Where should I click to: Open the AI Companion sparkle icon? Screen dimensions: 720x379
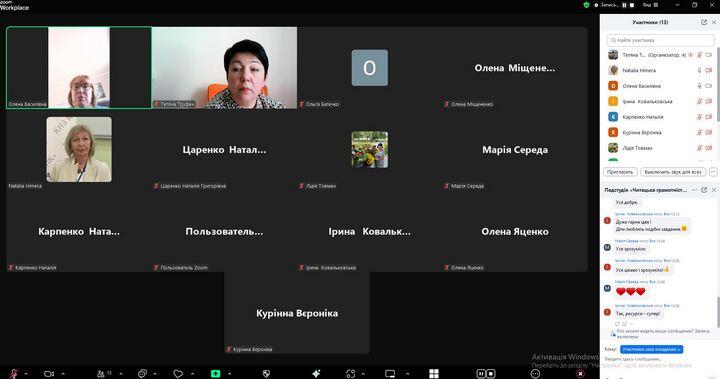pos(316,373)
